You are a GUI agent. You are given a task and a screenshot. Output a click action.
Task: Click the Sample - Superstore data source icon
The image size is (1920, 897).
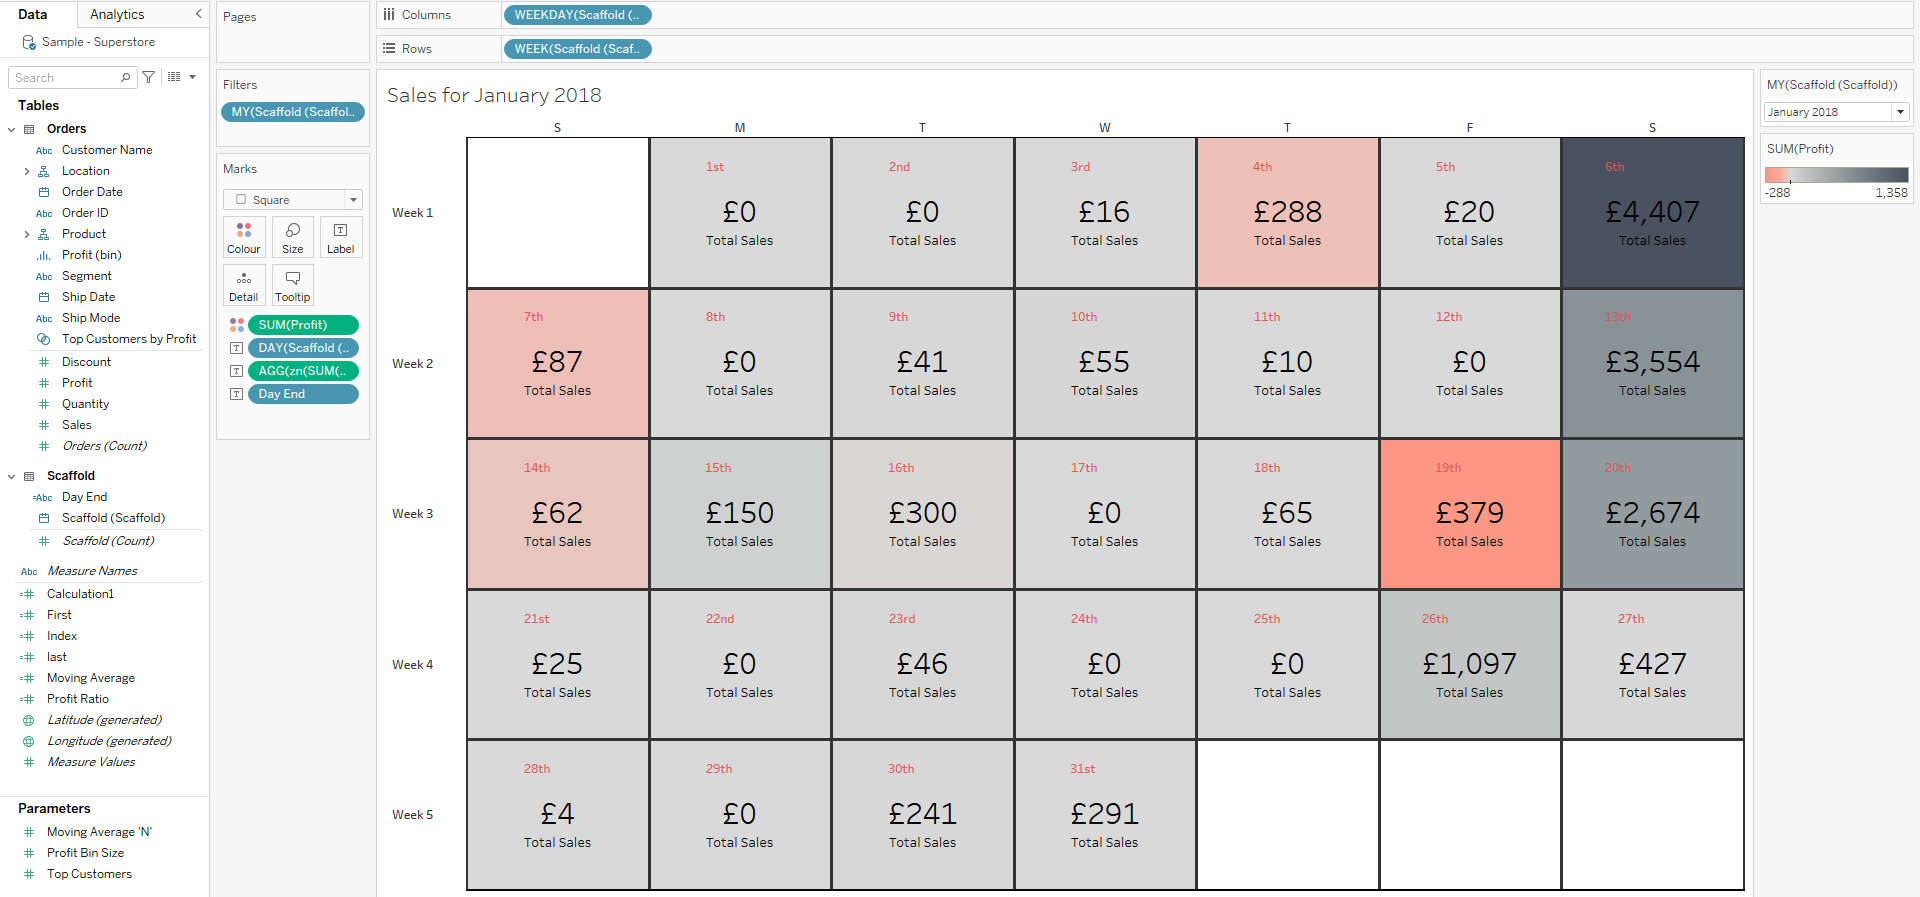[29, 42]
